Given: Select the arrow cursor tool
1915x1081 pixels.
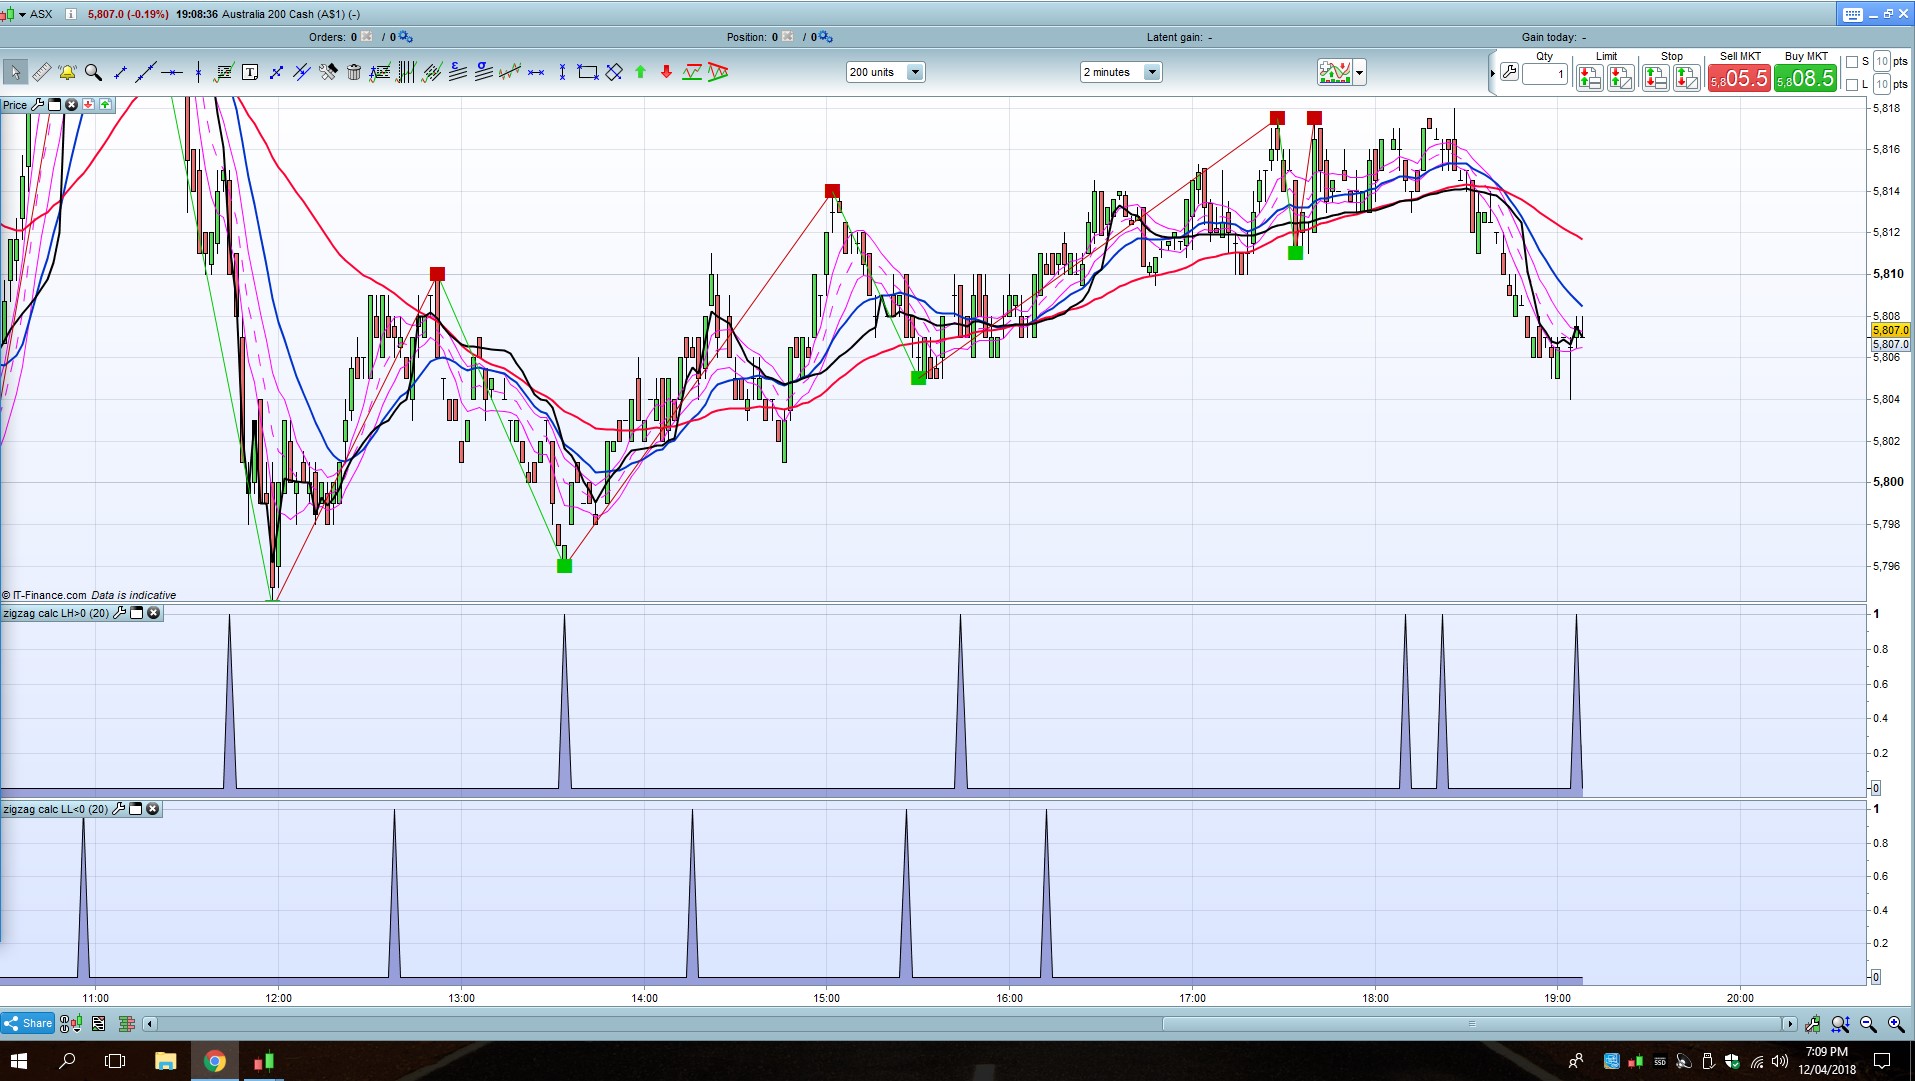Looking at the screenshot, I should coord(15,72).
